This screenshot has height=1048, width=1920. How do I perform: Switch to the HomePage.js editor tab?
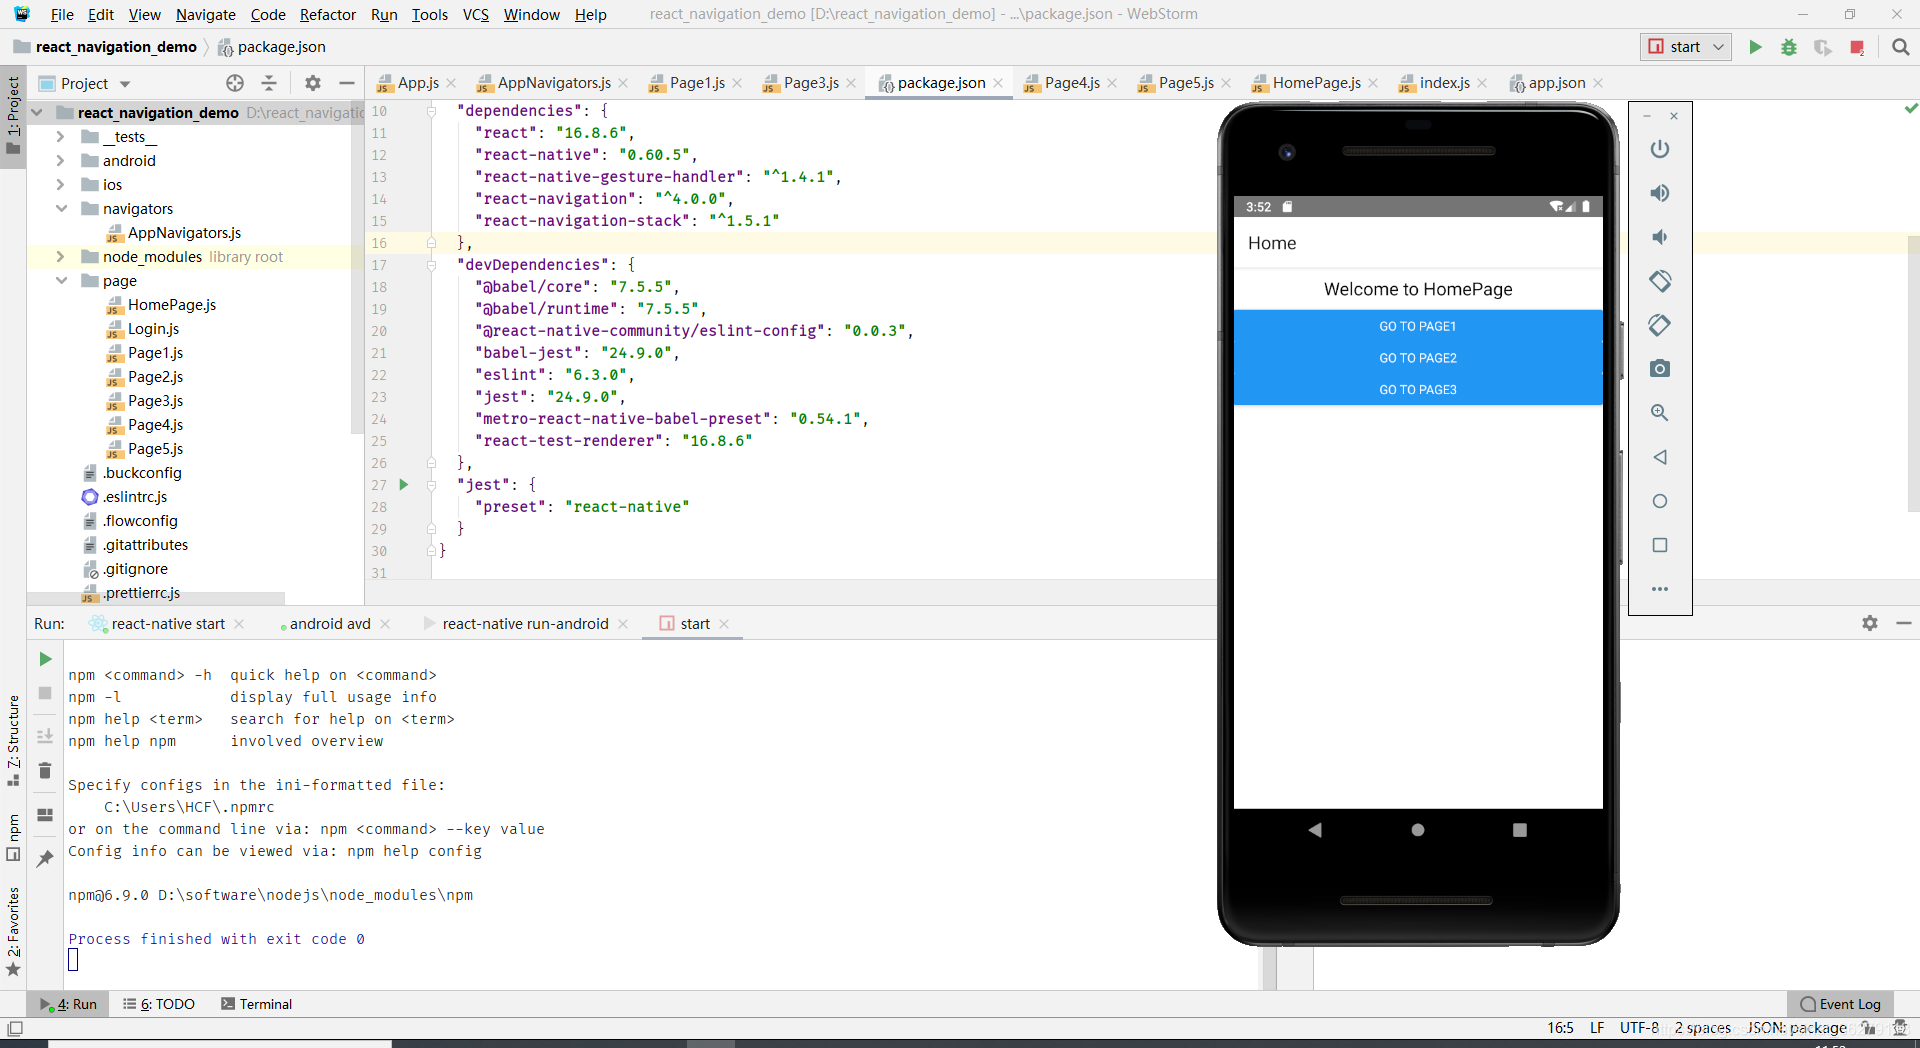(x=1317, y=83)
